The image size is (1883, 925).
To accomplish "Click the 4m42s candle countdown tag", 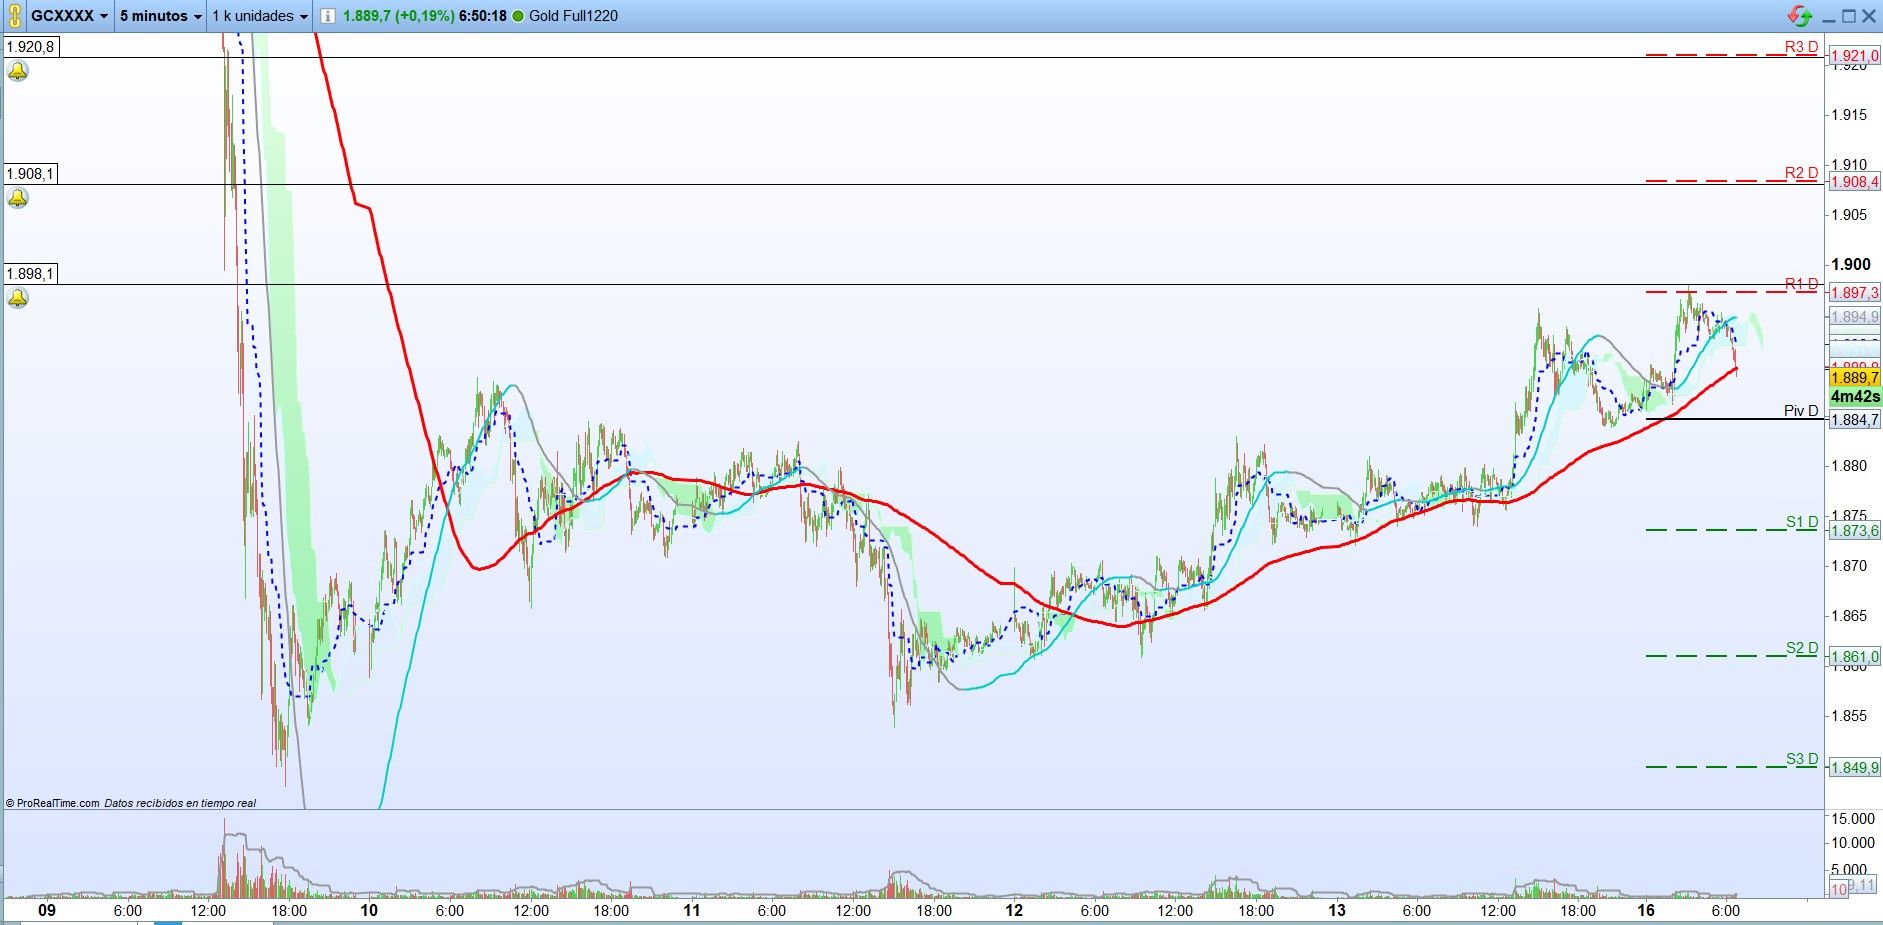I will 1854,397.
